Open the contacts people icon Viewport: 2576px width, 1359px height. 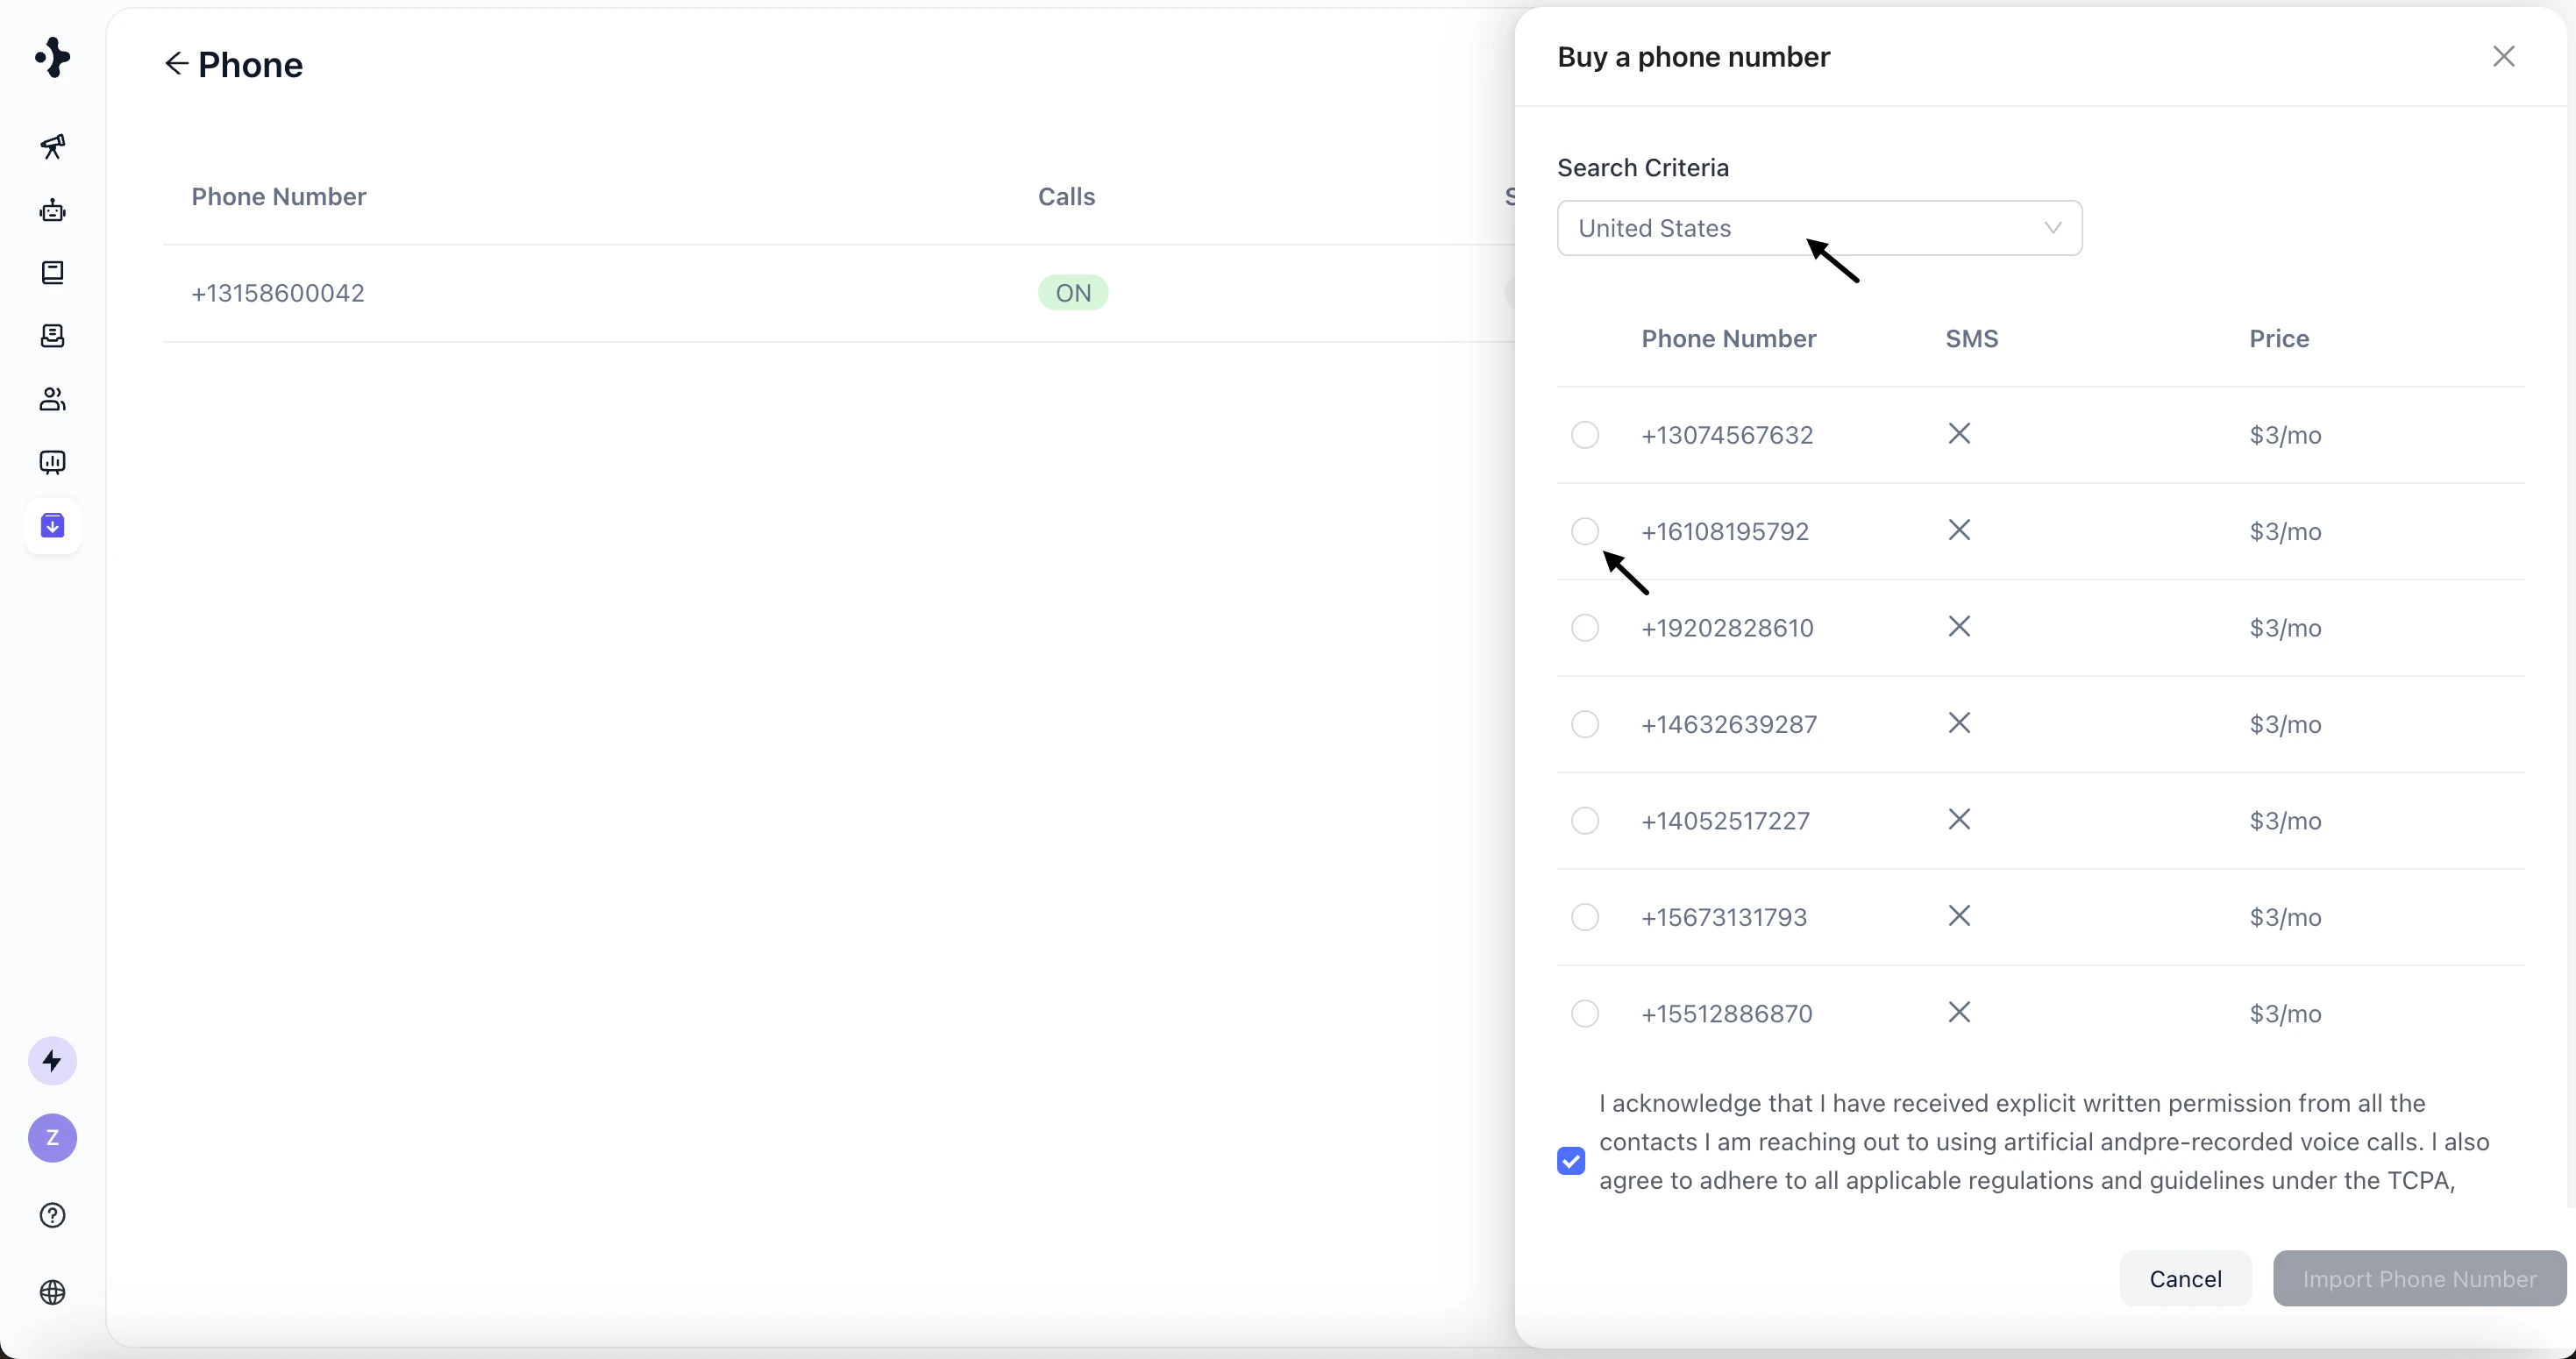coord(52,399)
